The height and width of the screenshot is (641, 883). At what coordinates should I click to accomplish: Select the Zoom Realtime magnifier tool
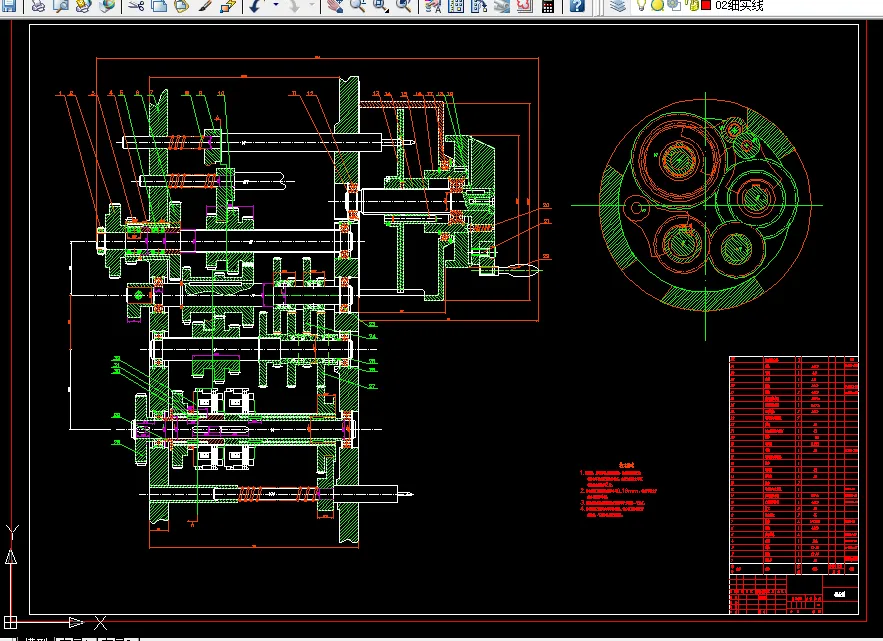coord(357,6)
